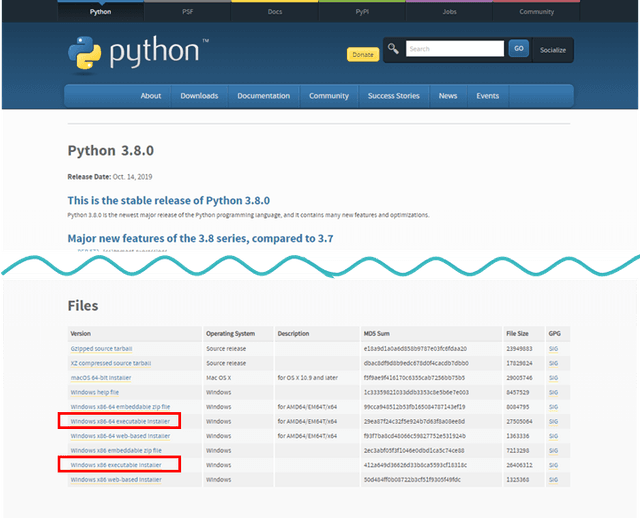Select the Files section heading
640x518 pixels.
83,306
